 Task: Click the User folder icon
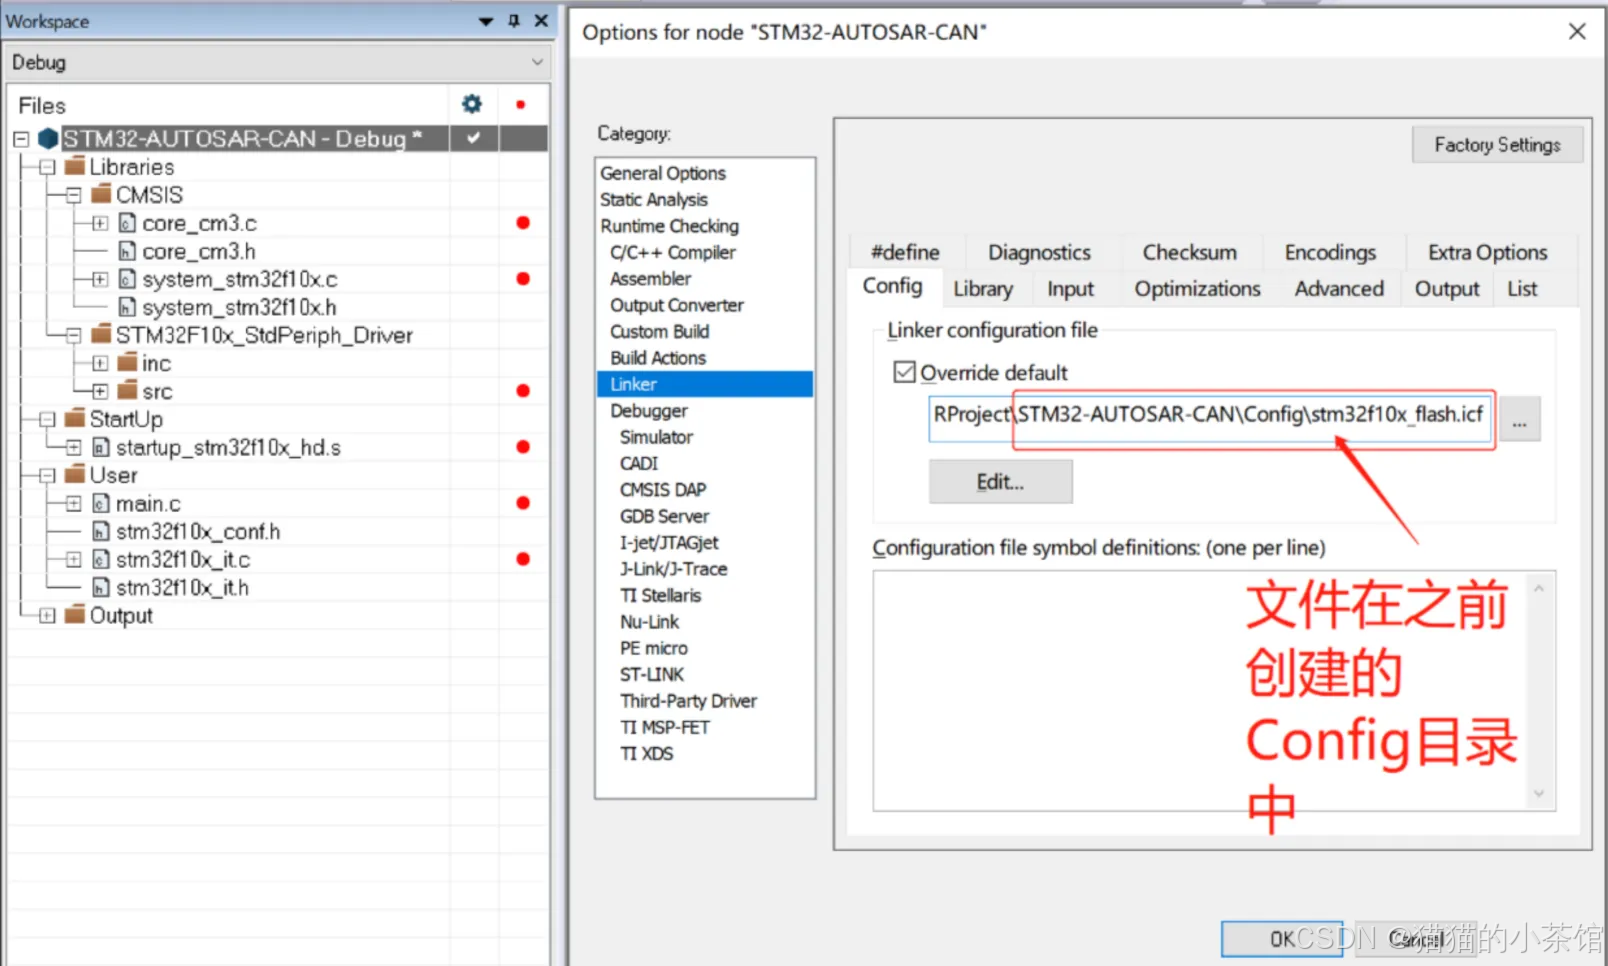(74, 474)
